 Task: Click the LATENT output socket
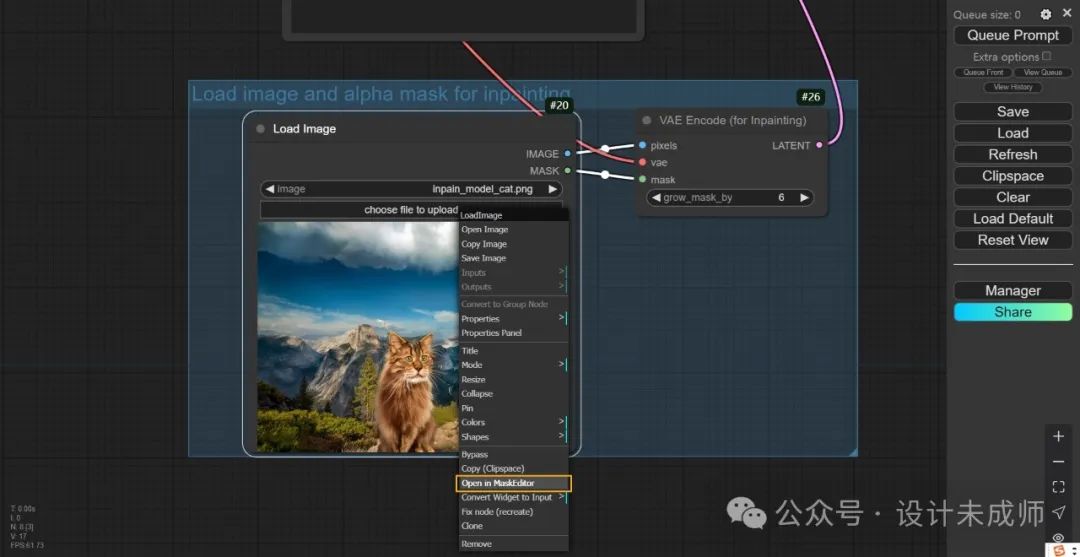[x=819, y=145]
